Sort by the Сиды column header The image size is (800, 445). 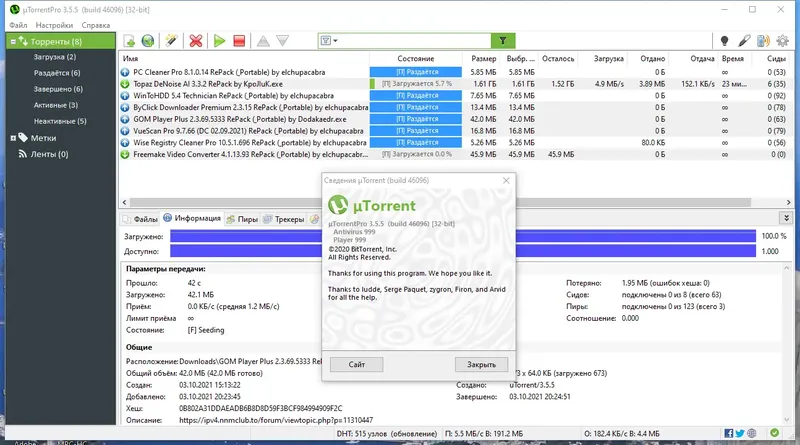click(x=775, y=59)
